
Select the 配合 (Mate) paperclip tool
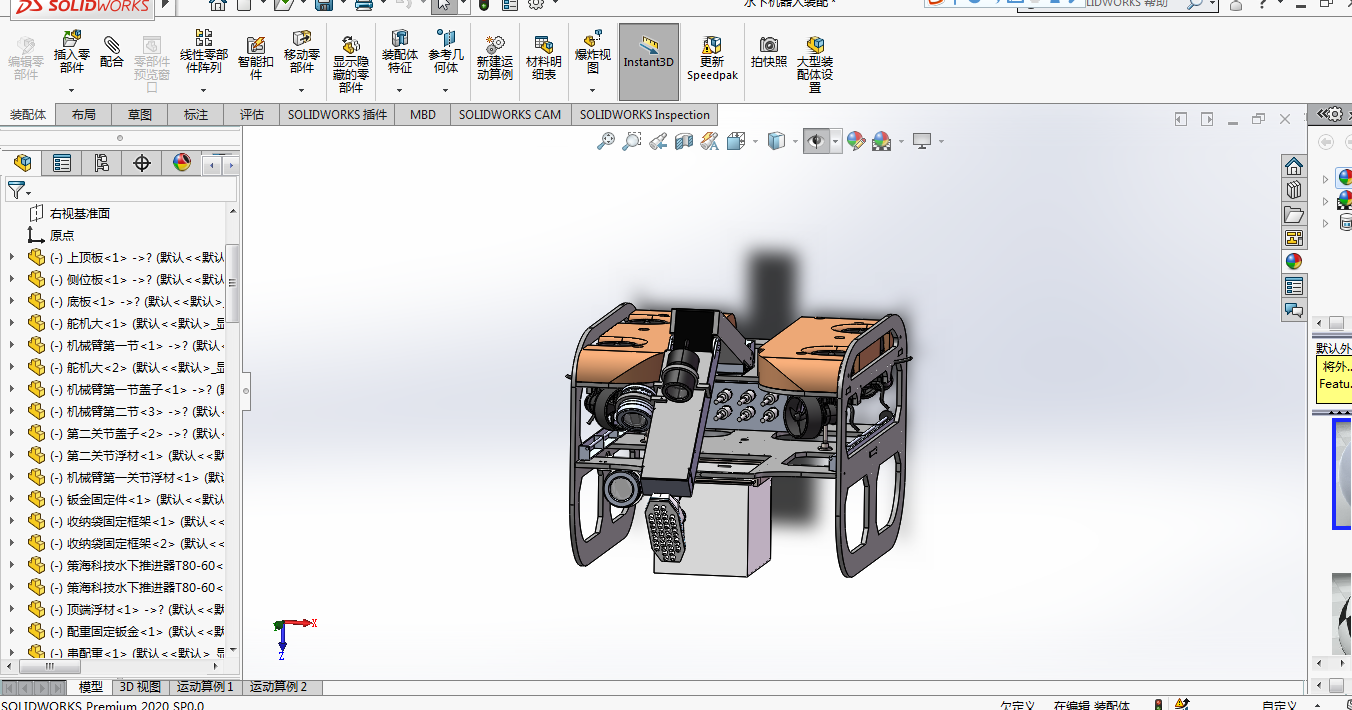[x=112, y=52]
